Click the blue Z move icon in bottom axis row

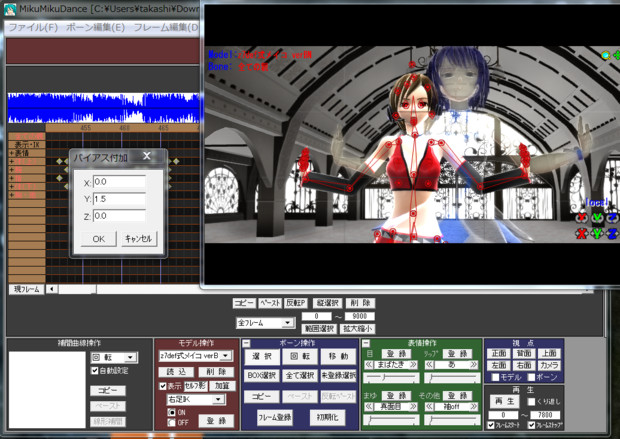pos(612,233)
